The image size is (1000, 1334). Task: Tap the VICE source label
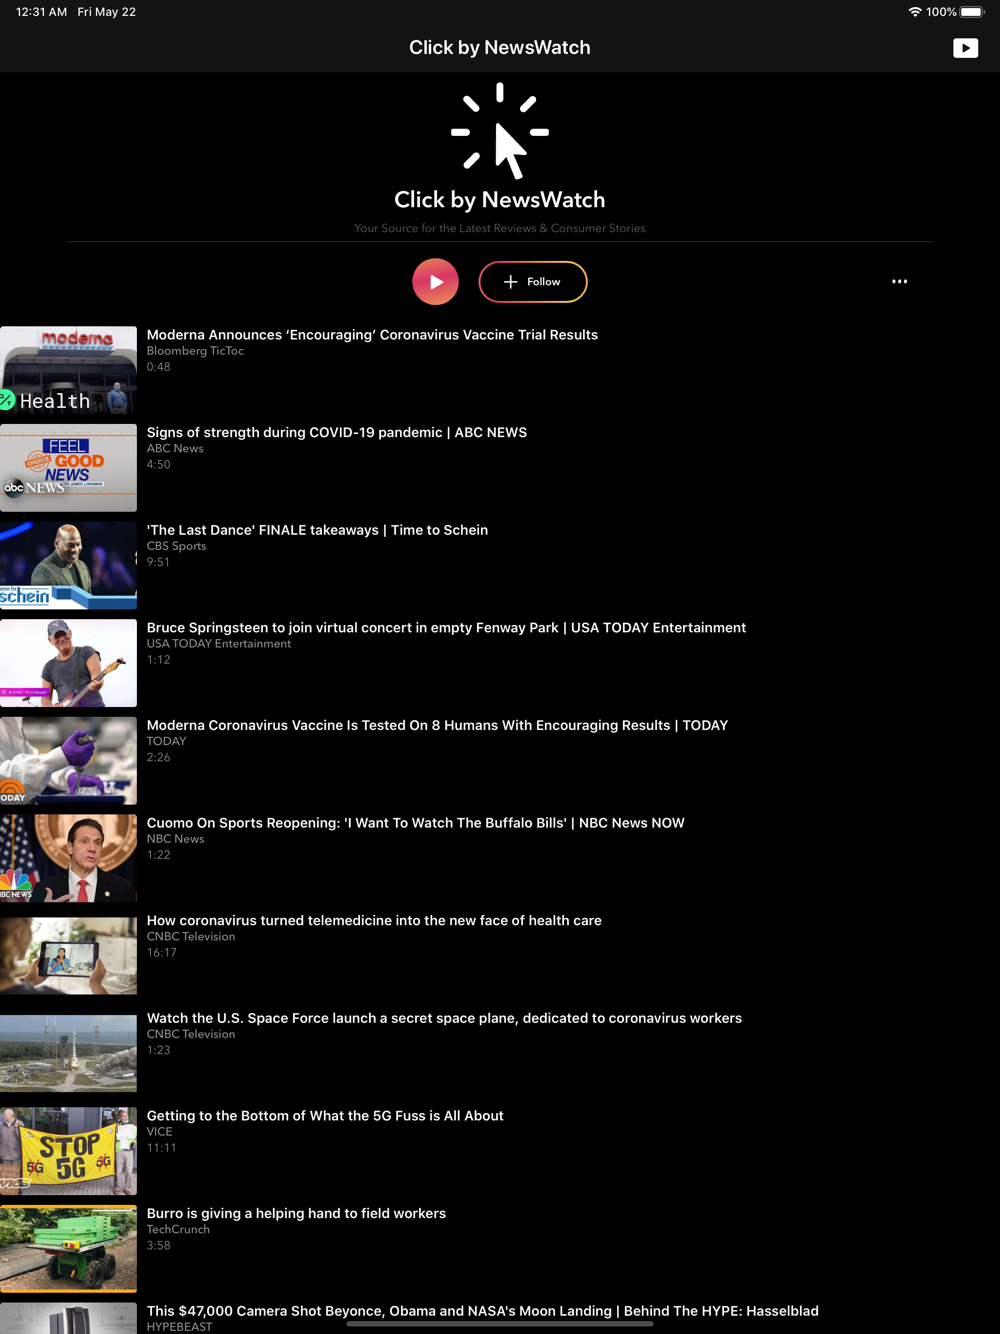(160, 1132)
